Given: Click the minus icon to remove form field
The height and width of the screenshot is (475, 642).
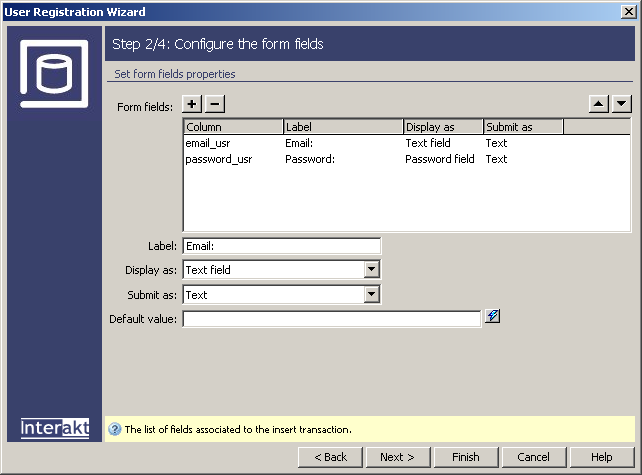Looking at the screenshot, I should (215, 105).
